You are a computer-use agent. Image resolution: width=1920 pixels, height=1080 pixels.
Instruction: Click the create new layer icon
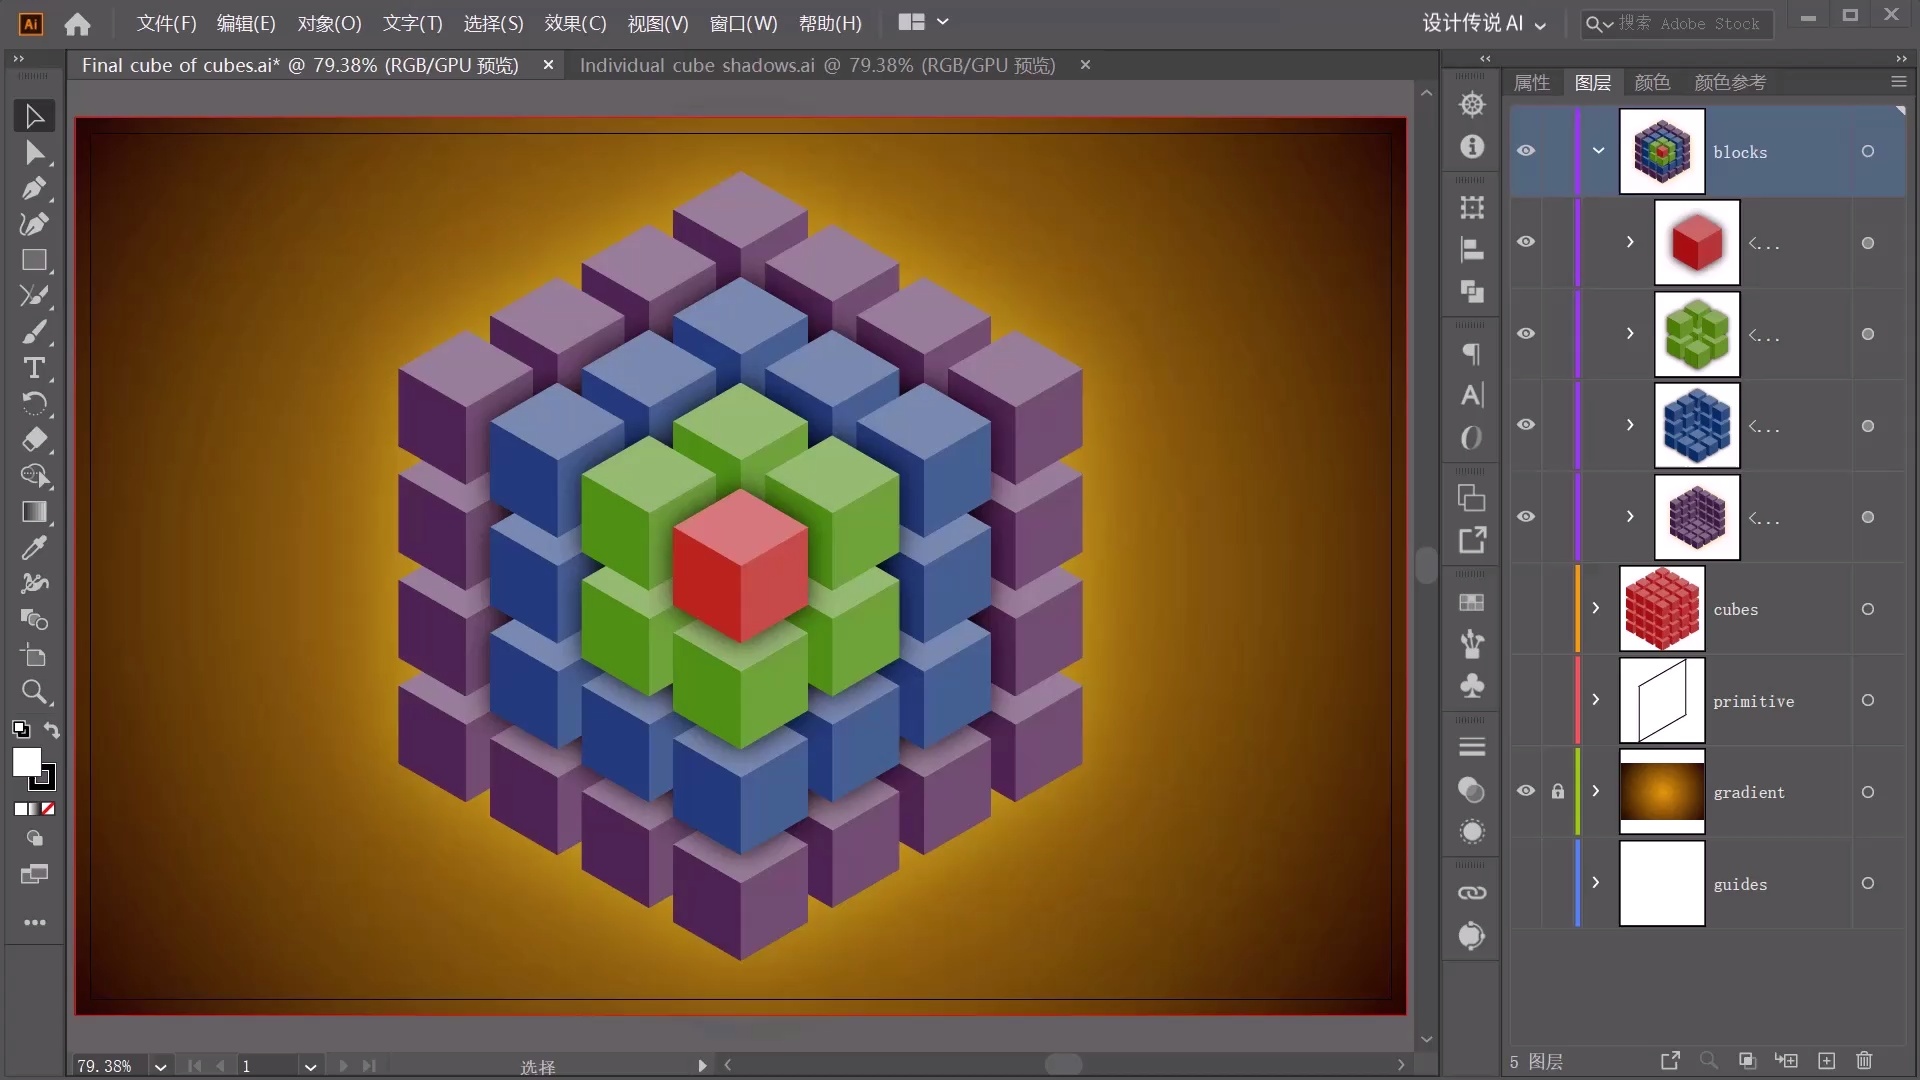(1827, 1061)
